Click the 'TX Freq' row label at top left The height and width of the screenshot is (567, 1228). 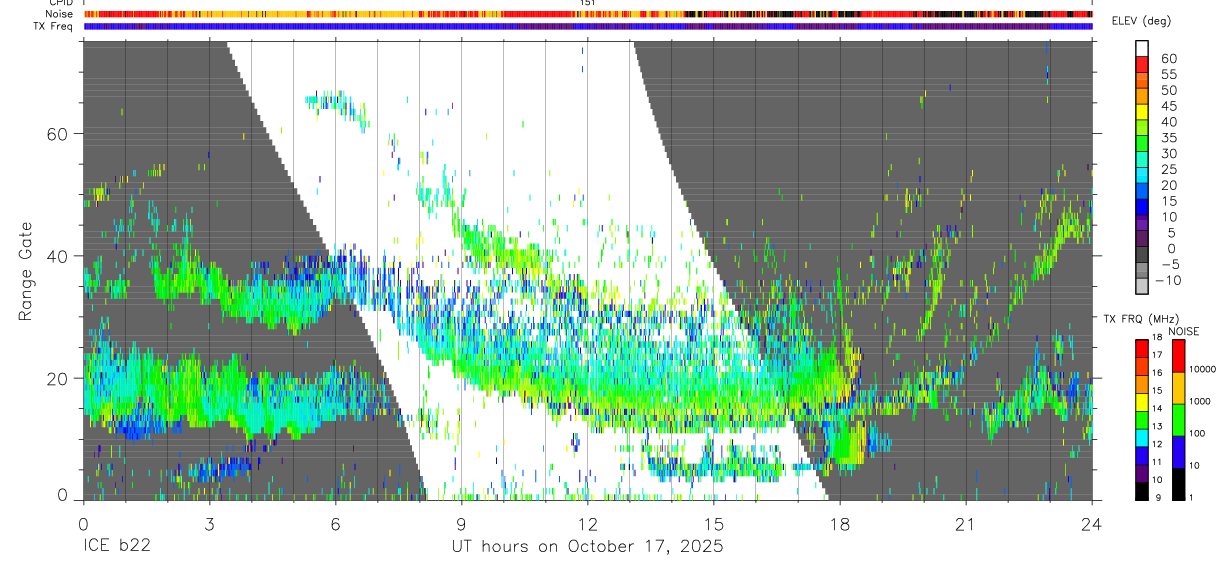[55, 26]
